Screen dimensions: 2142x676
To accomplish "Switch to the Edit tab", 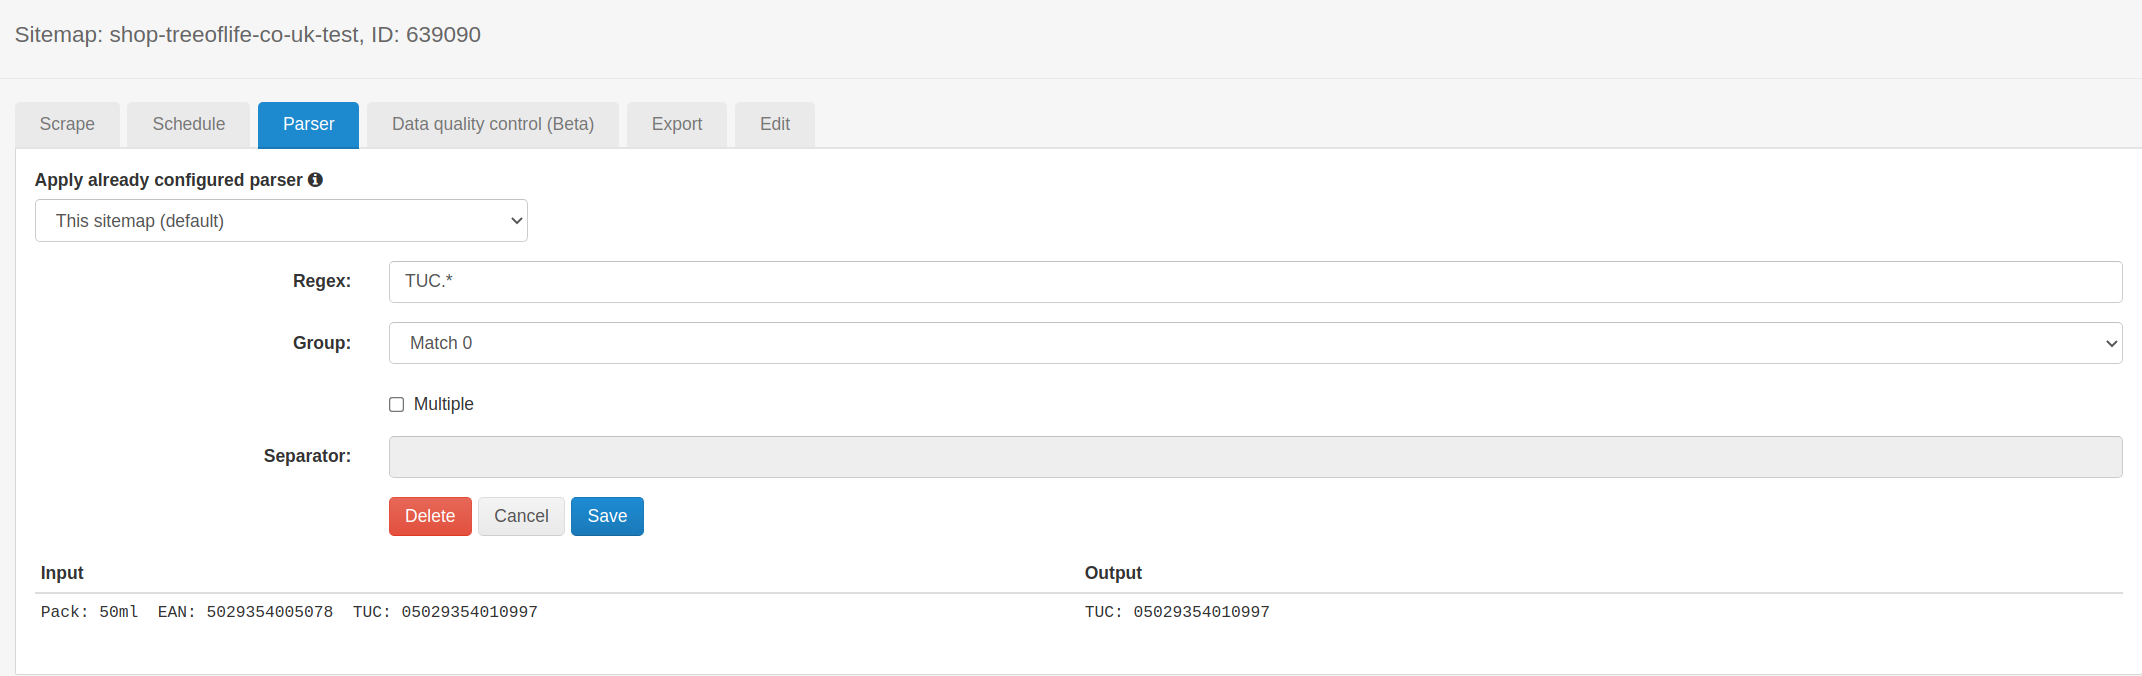I will (774, 124).
